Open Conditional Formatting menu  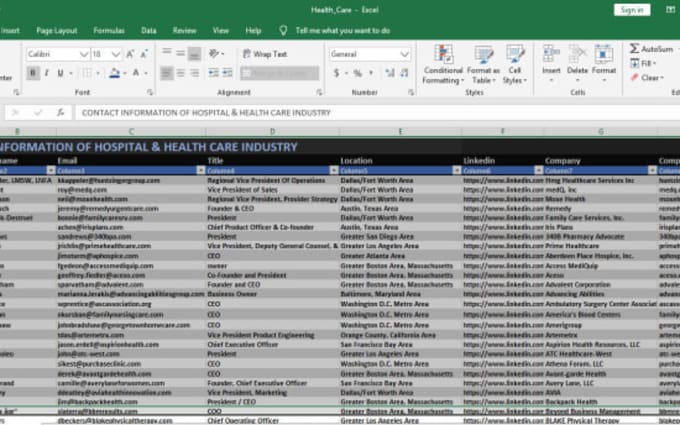click(x=443, y=65)
